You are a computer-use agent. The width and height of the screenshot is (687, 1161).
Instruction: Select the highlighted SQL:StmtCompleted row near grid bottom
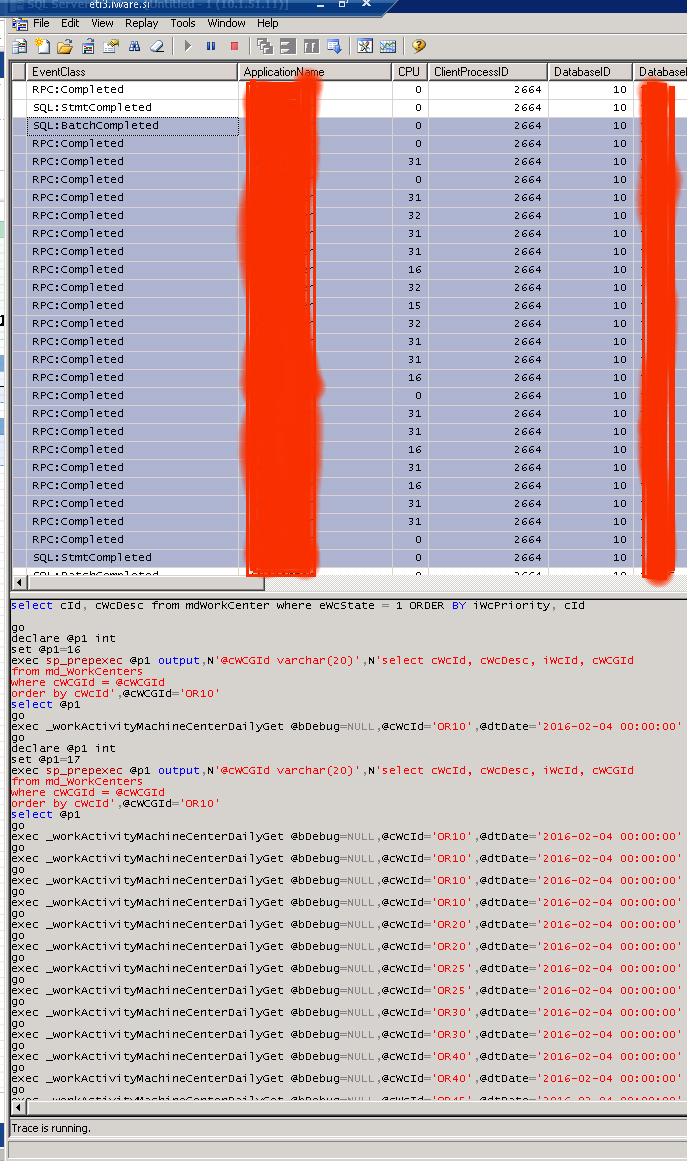[349, 558]
